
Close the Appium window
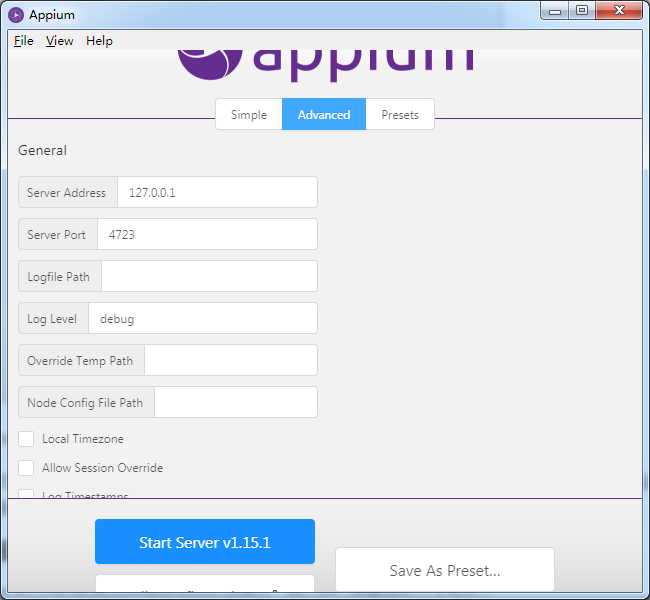619,11
